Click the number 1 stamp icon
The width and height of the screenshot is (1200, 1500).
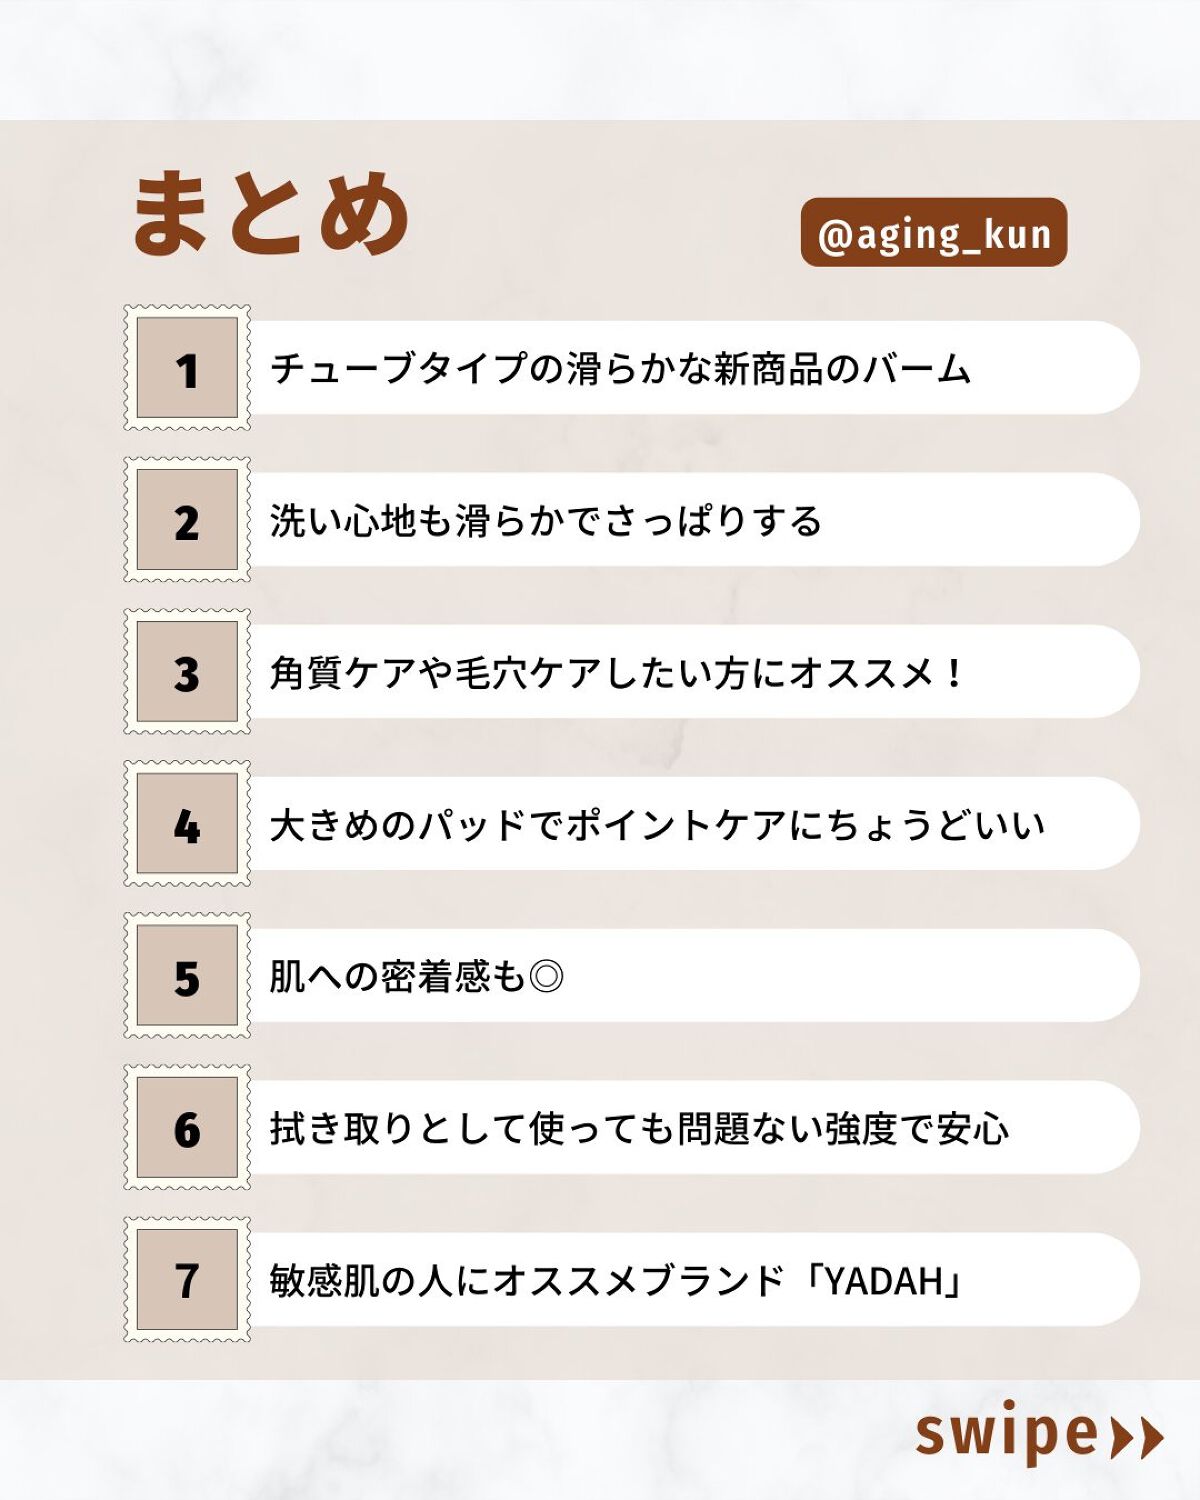click(x=187, y=368)
